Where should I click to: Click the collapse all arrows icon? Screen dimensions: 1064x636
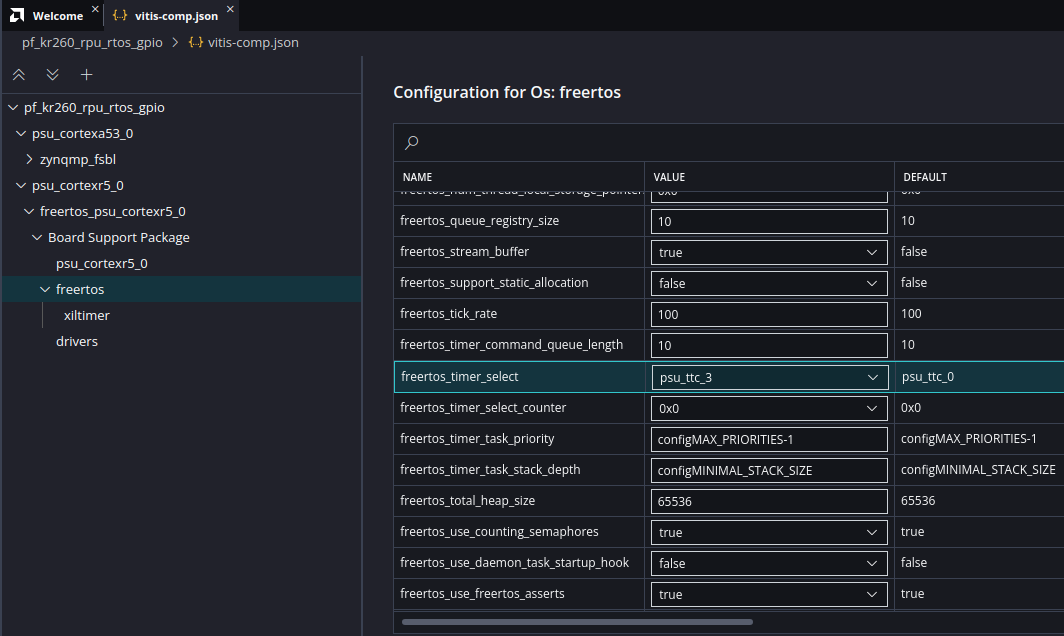19,75
